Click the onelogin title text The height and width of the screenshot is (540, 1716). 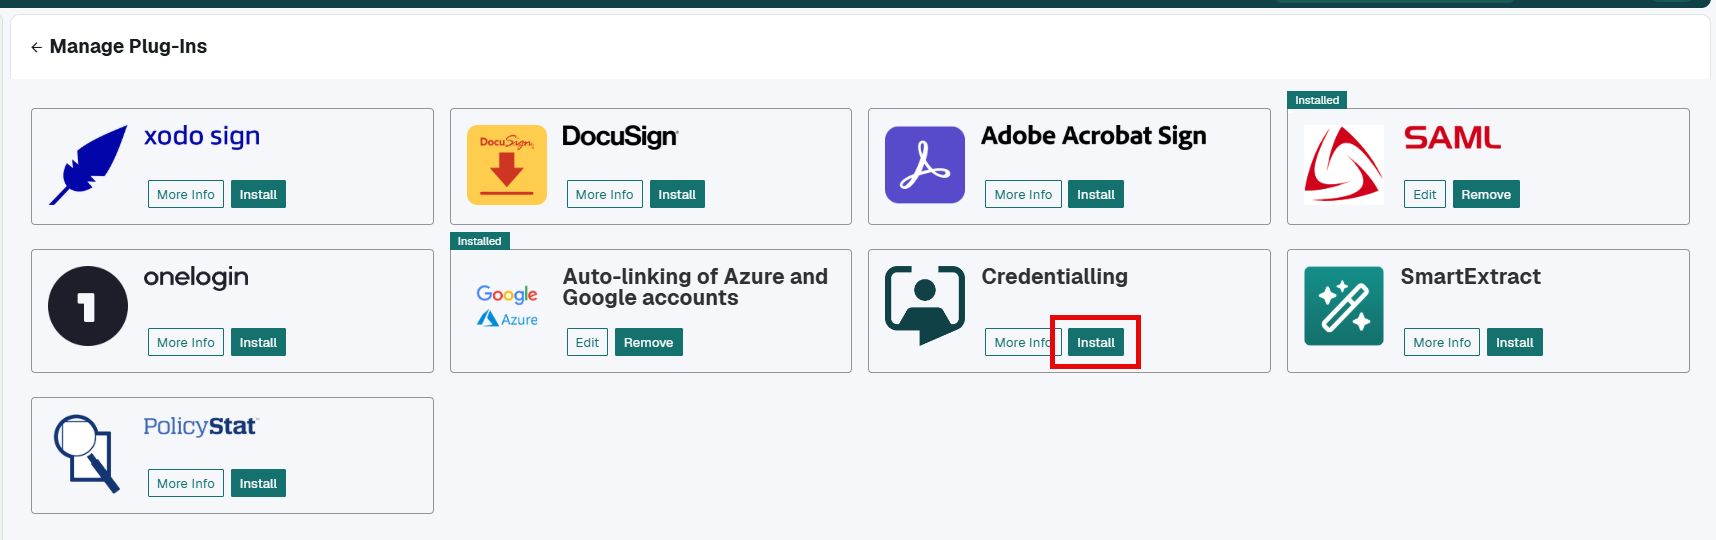point(196,277)
